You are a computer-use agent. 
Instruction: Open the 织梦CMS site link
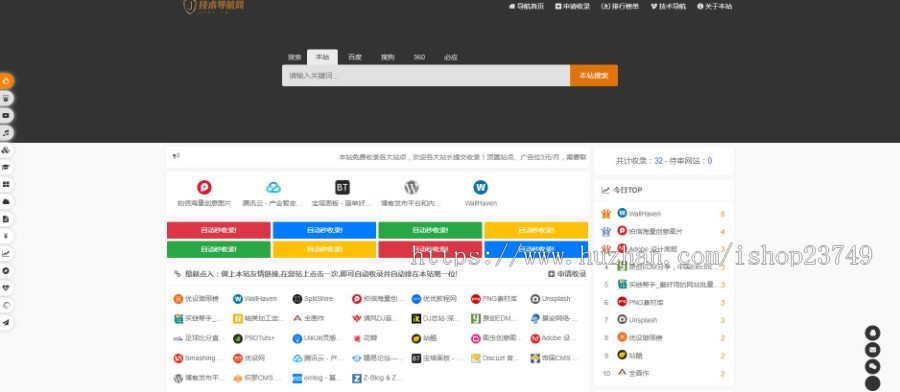click(258, 378)
